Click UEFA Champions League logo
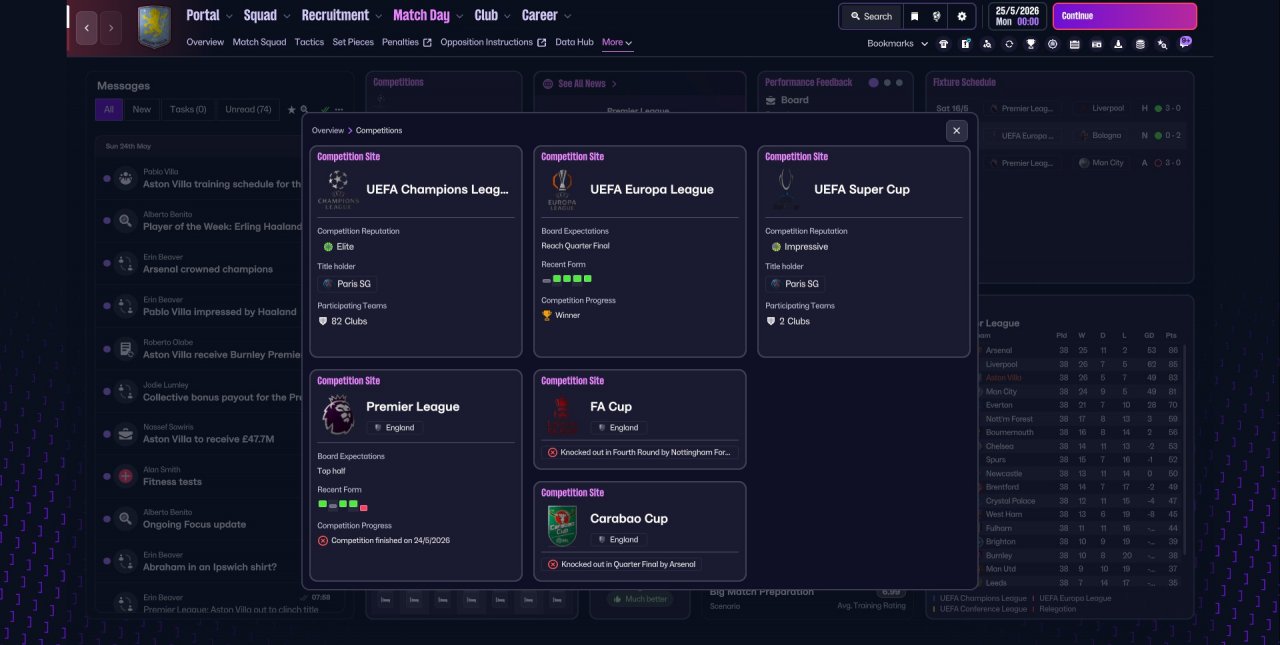 tap(338, 189)
